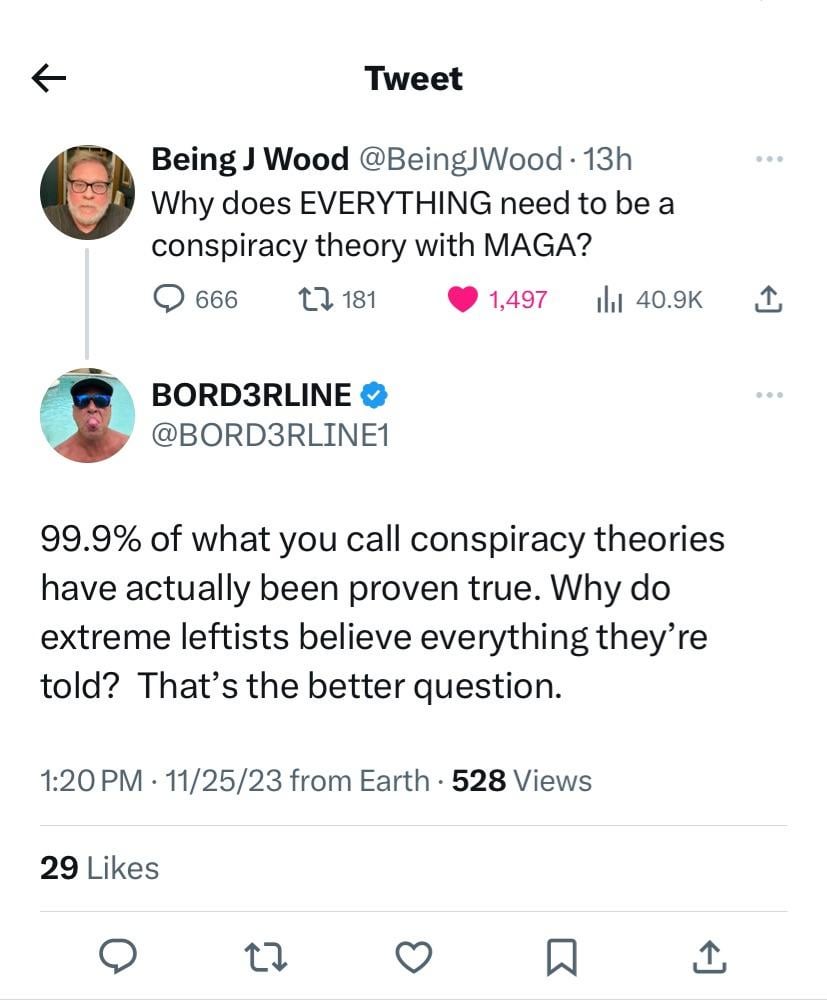Share BORD3RLINE's reply tweet
The height and width of the screenshot is (1004, 827).
[707, 957]
